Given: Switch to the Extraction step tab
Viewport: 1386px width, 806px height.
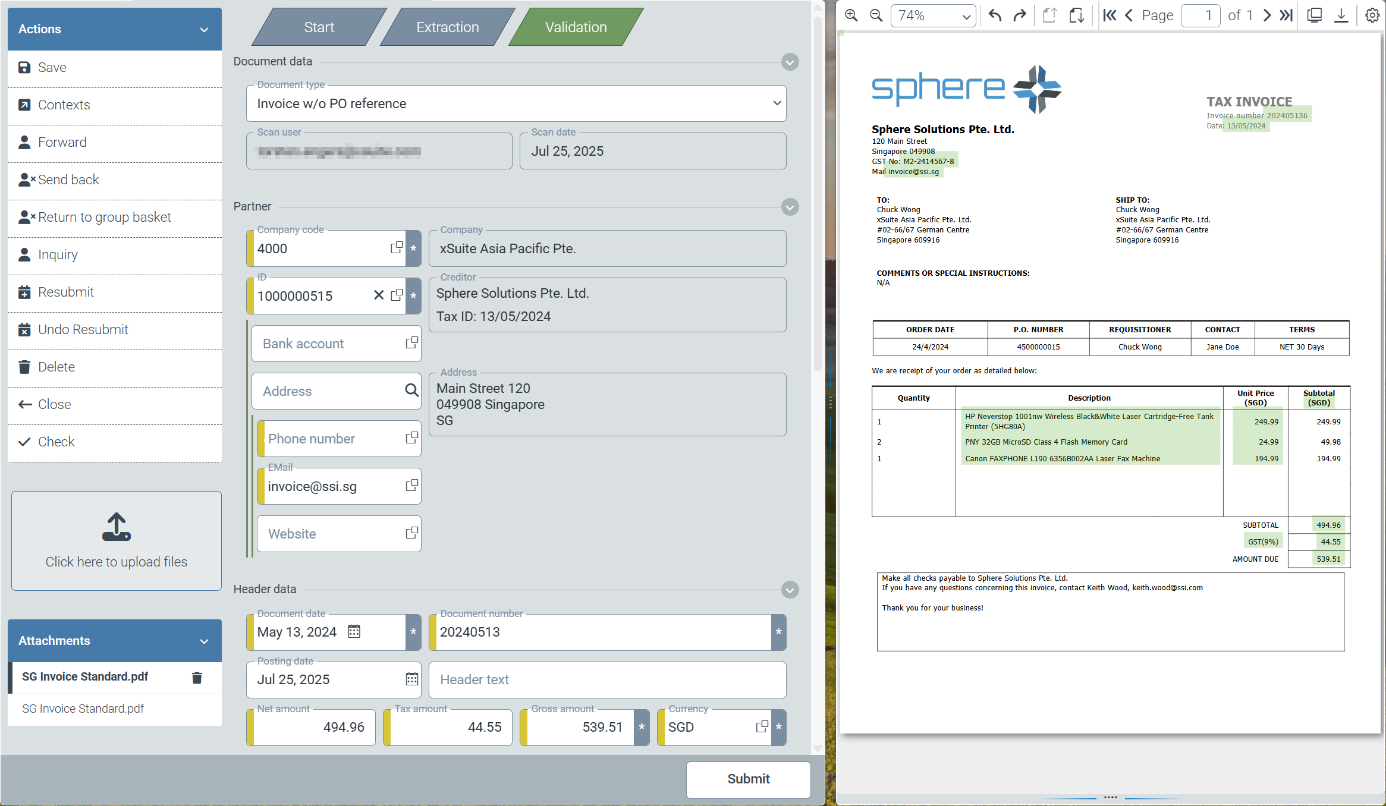Looking at the screenshot, I should pos(447,27).
